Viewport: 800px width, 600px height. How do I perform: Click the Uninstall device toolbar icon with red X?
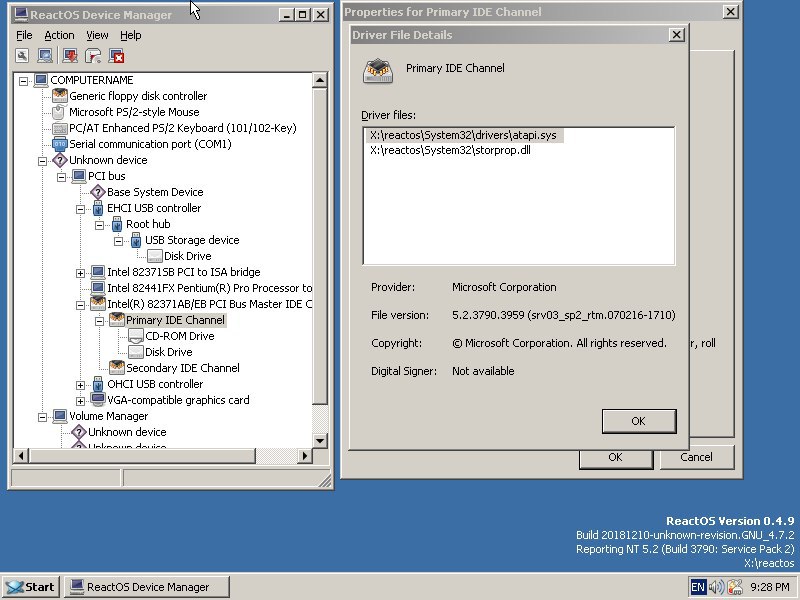click(x=116, y=56)
